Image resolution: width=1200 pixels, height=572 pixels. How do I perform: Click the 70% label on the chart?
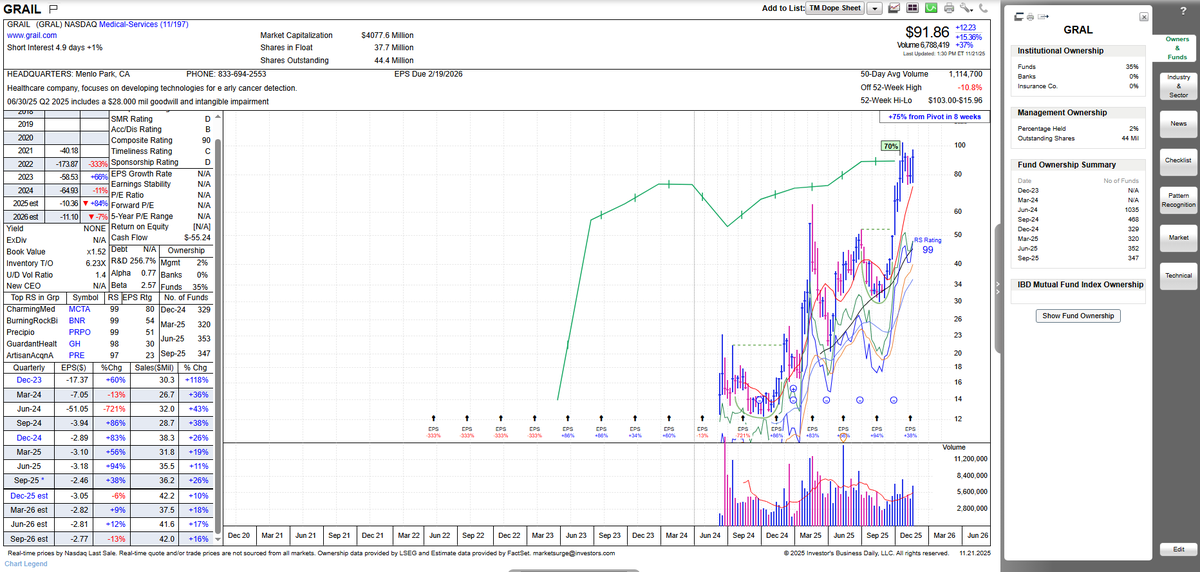(890, 146)
